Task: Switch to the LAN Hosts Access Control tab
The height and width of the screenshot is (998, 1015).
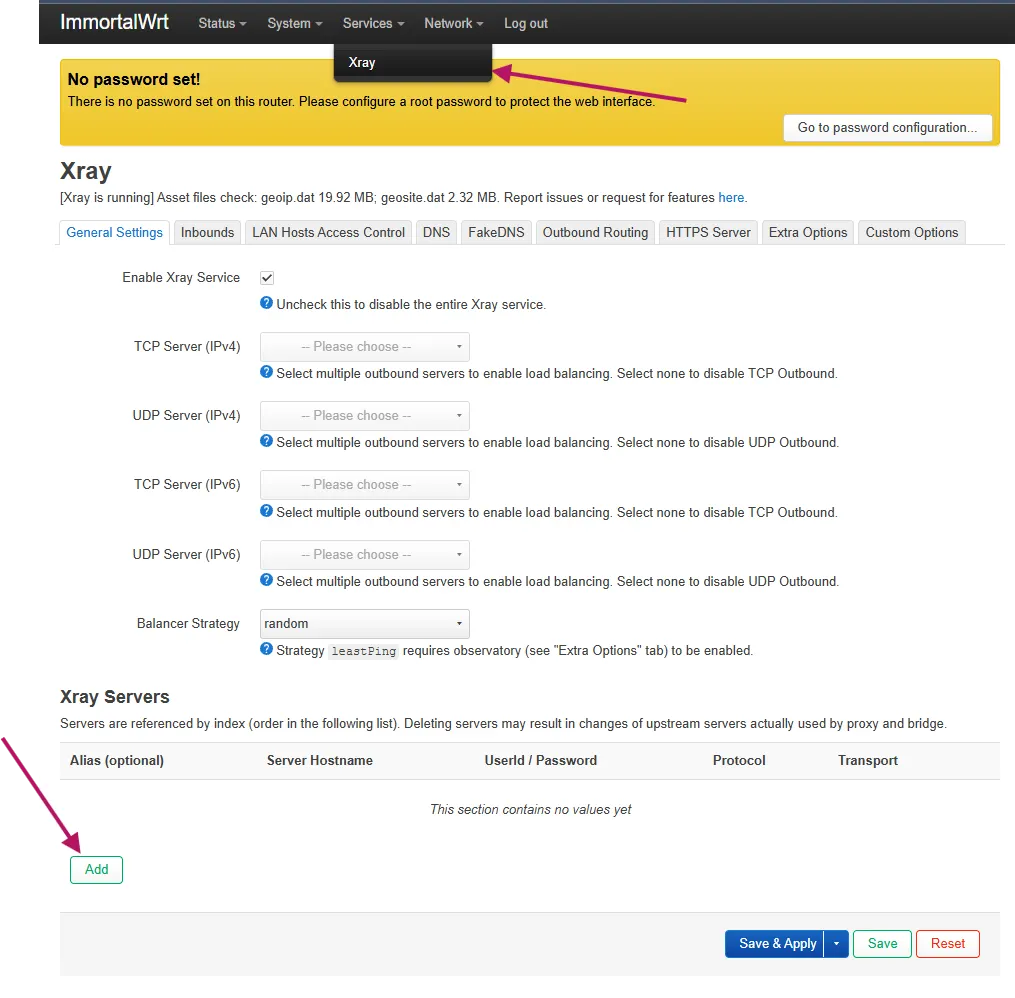Action: click(x=328, y=232)
